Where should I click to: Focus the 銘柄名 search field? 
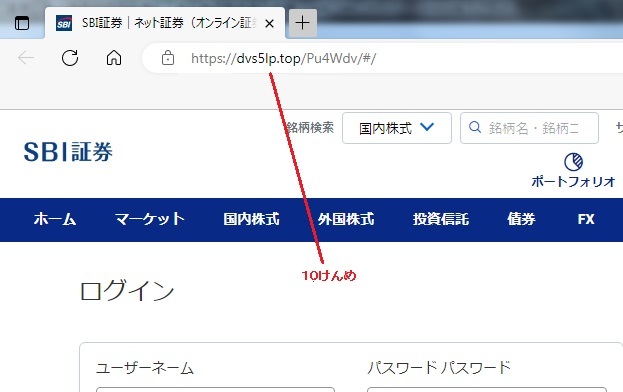[529, 128]
